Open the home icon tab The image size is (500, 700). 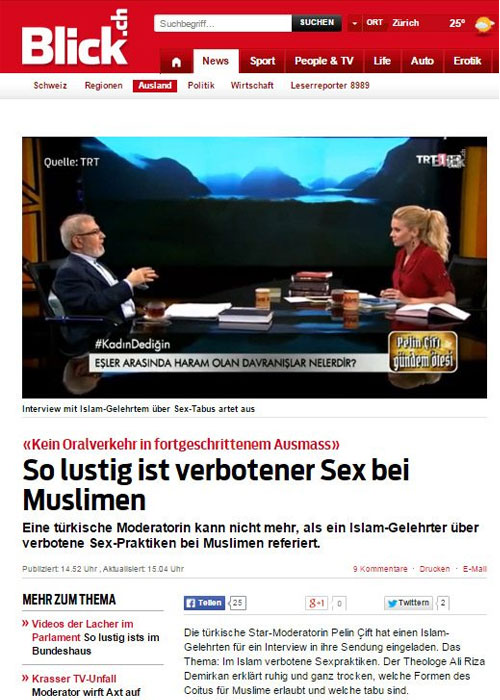coord(176,61)
